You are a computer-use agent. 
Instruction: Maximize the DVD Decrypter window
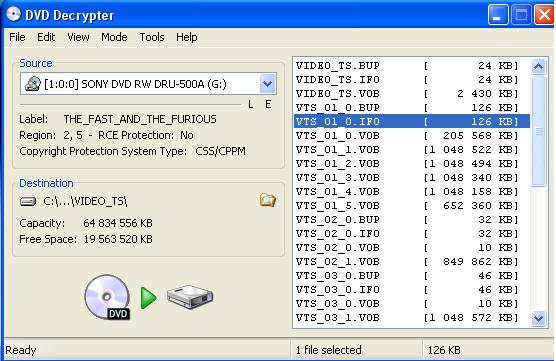tap(521, 15)
